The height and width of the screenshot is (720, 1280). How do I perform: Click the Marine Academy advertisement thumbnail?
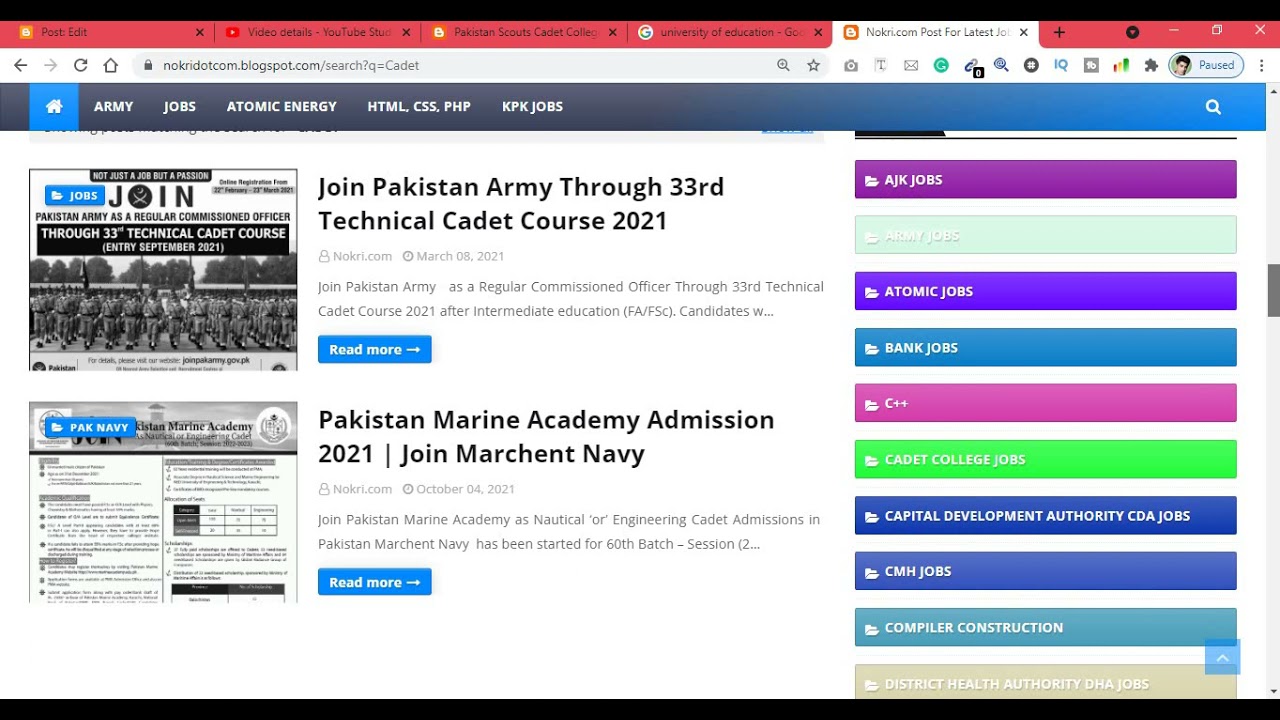tap(163, 502)
